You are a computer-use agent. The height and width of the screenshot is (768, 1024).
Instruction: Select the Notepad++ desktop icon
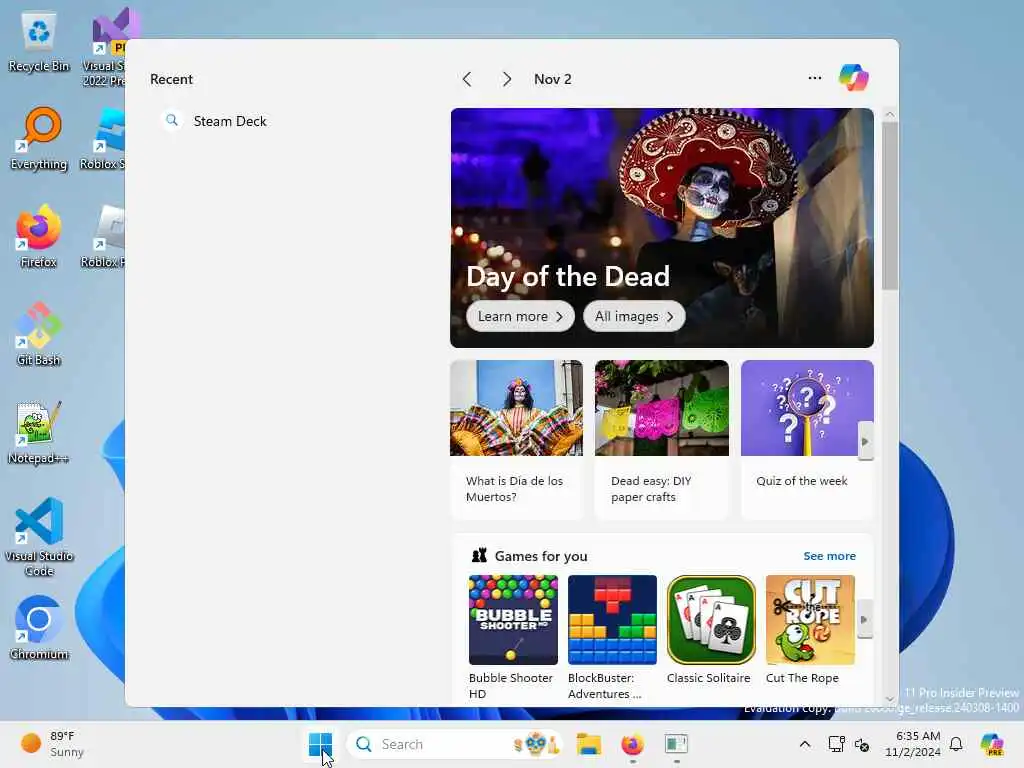(x=39, y=432)
